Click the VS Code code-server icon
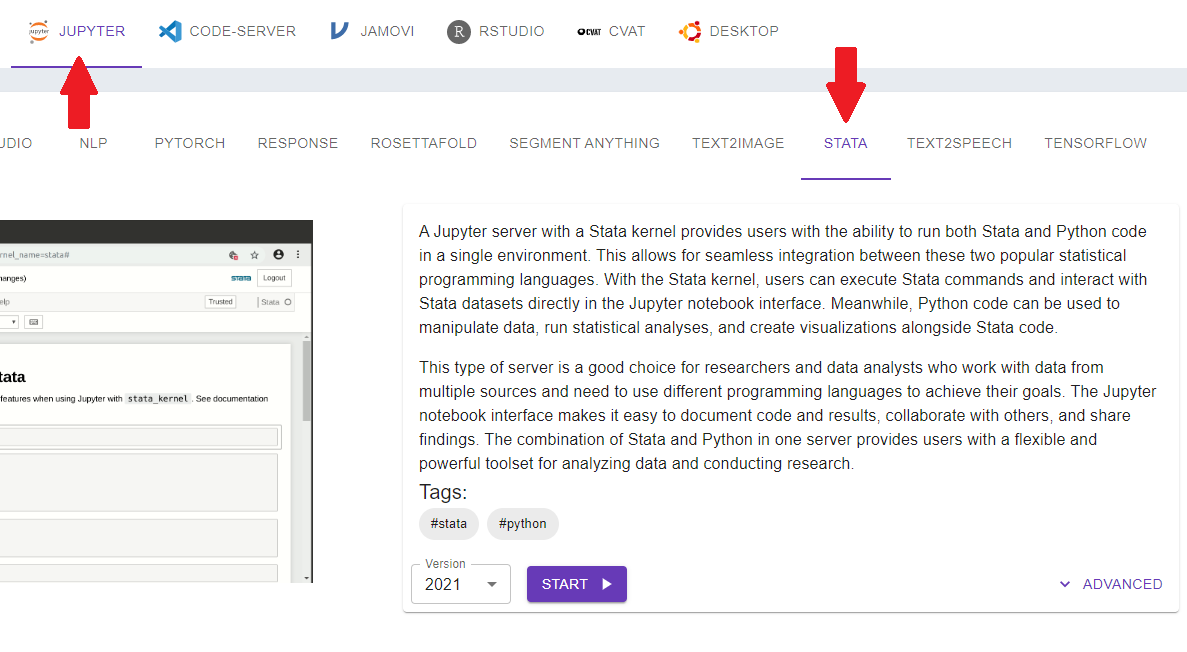Image resolution: width=1187 pixels, height=652 pixels. click(x=170, y=31)
